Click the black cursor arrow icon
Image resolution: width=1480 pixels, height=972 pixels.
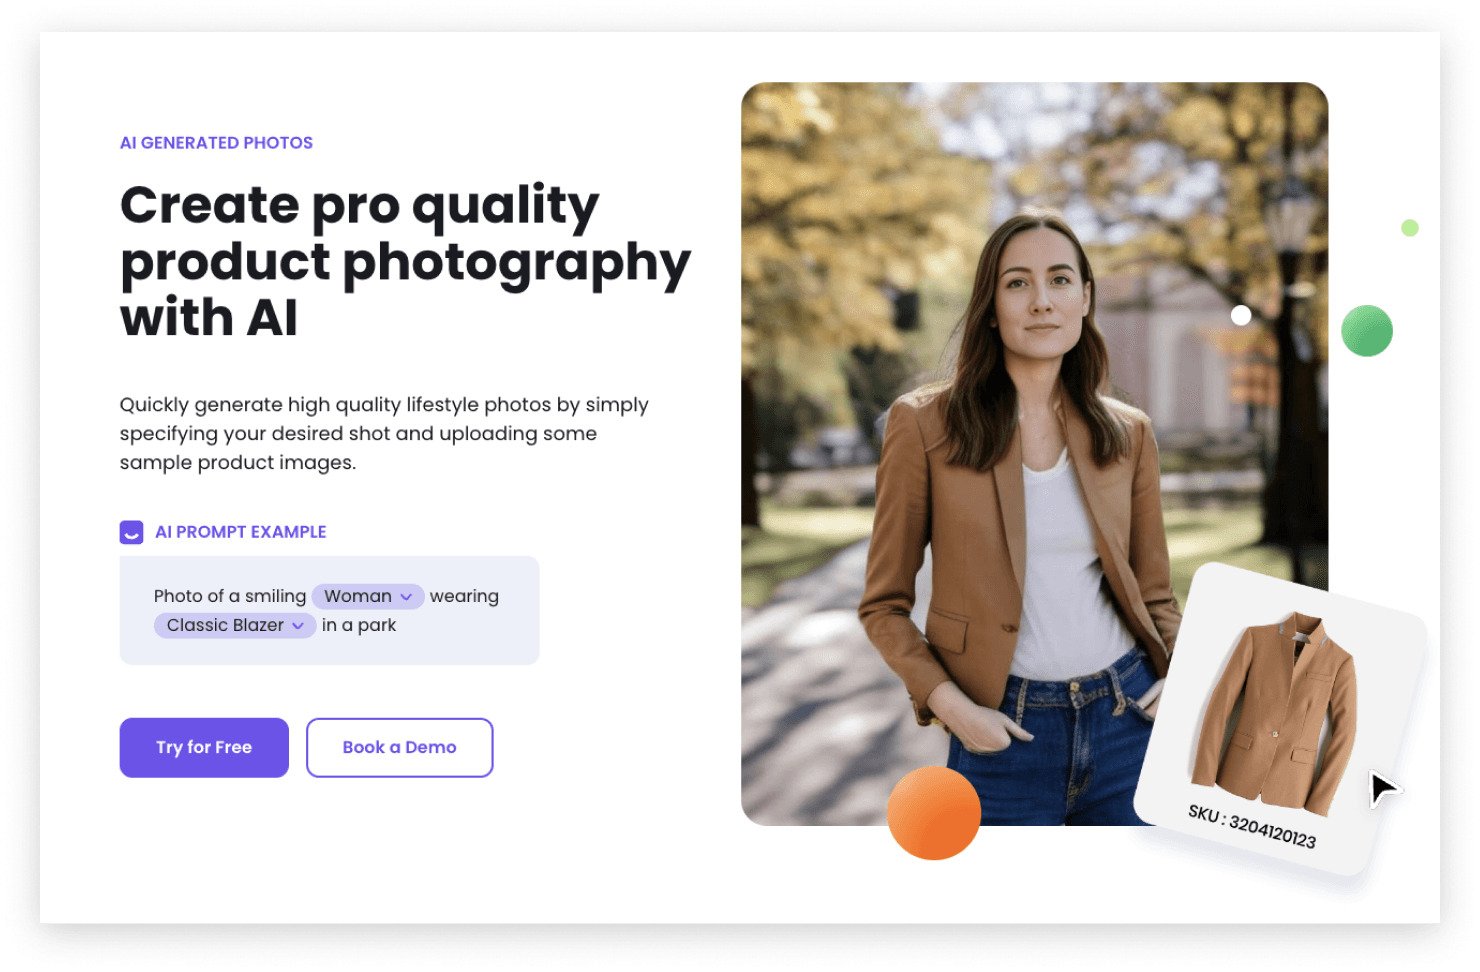pyautogui.click(x=1385, y=789)
